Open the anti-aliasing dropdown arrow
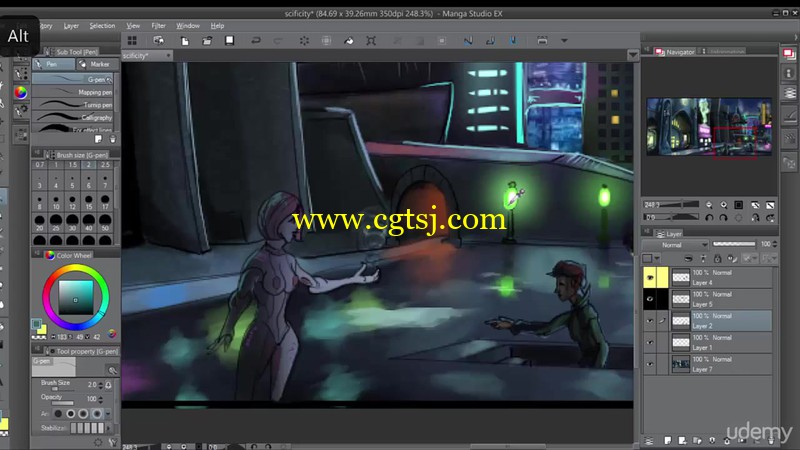 tap(108, 414)
